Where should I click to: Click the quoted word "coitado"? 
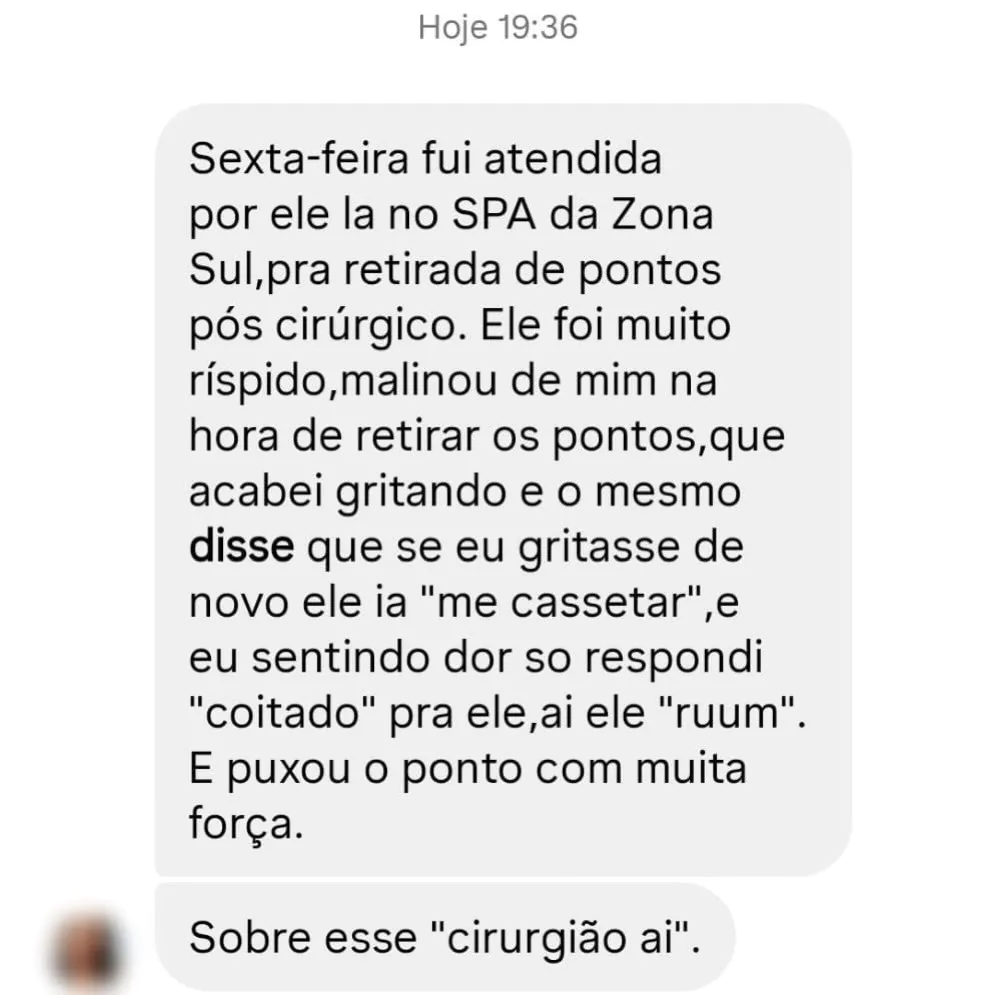pos(282,713)
